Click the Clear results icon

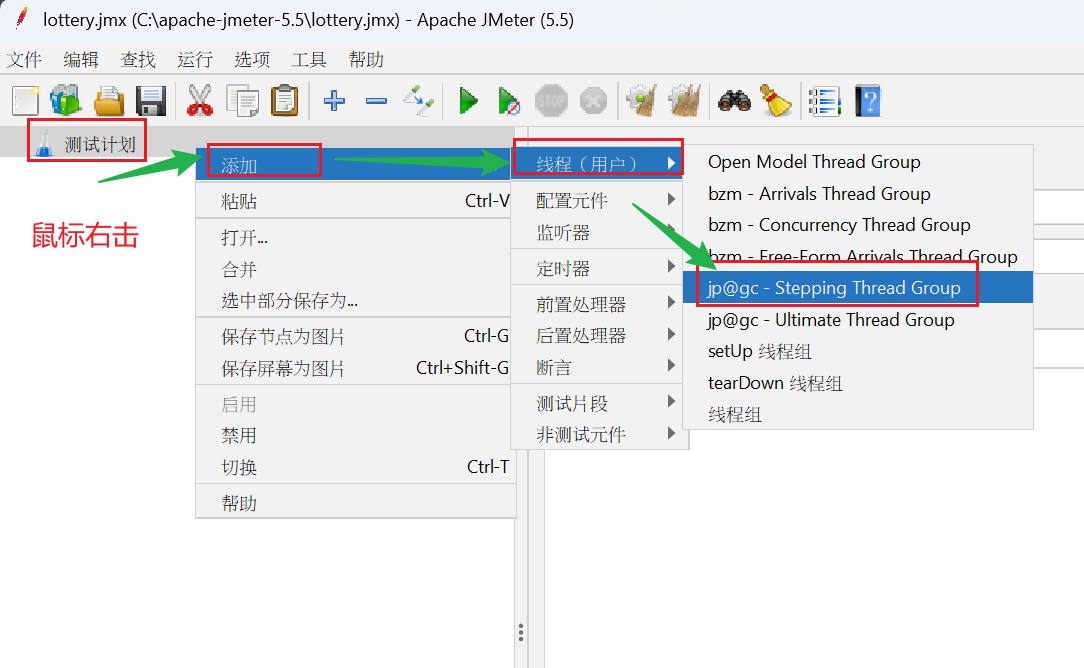point(642,101)
